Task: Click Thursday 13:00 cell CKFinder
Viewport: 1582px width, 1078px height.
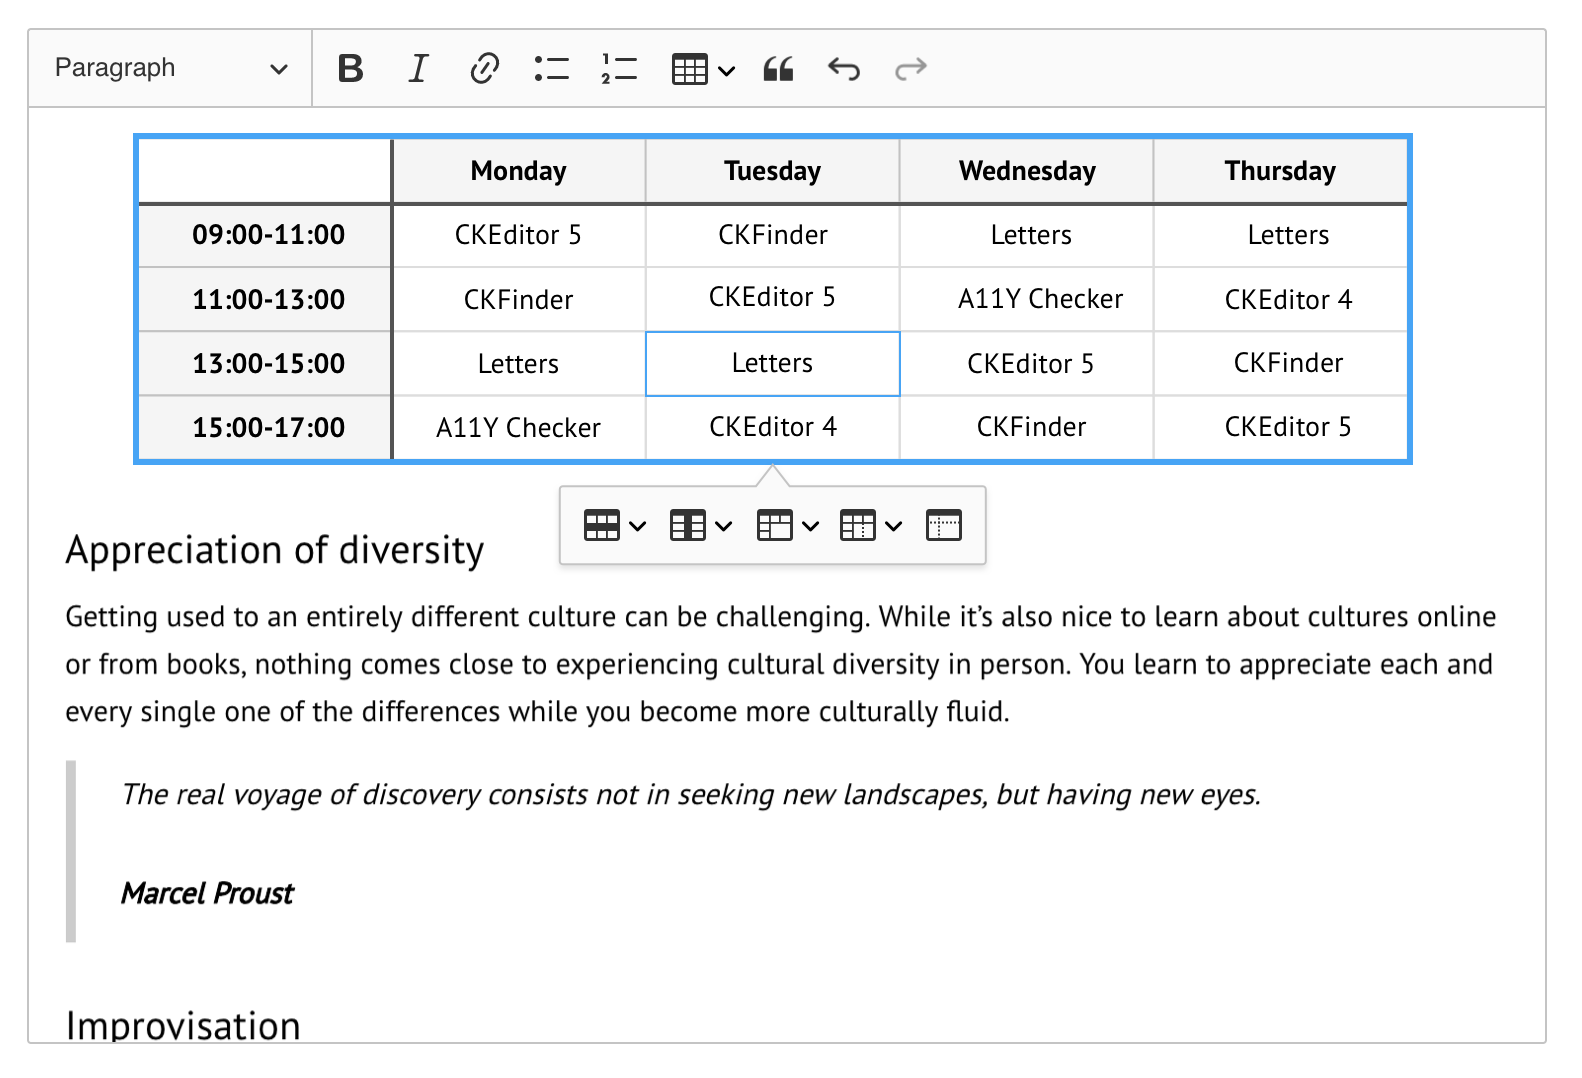Action: coord(1281,363)
